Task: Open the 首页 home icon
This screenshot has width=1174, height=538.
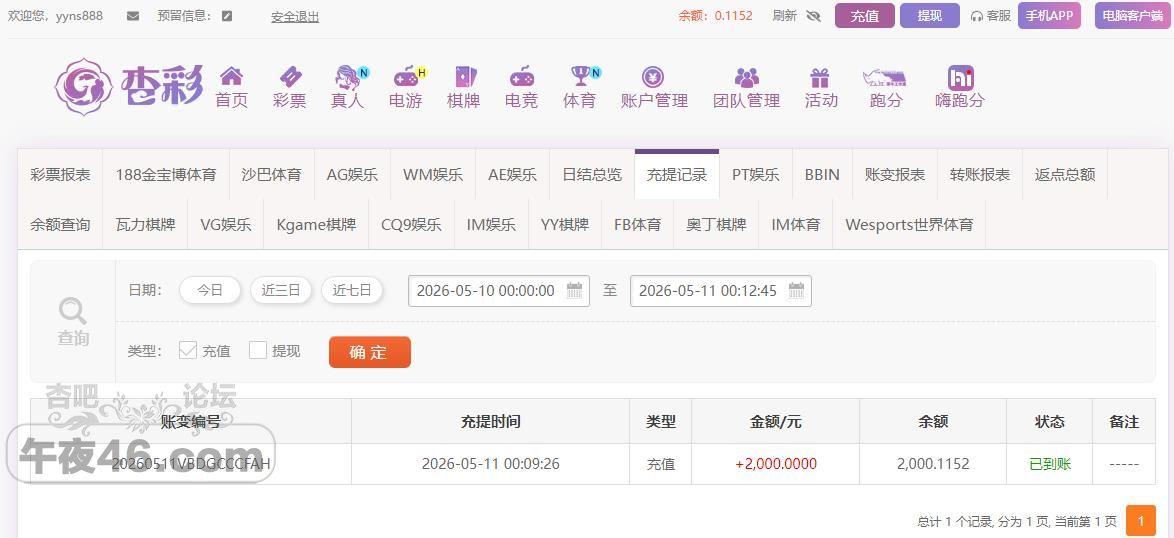Action: click(231, 76)
